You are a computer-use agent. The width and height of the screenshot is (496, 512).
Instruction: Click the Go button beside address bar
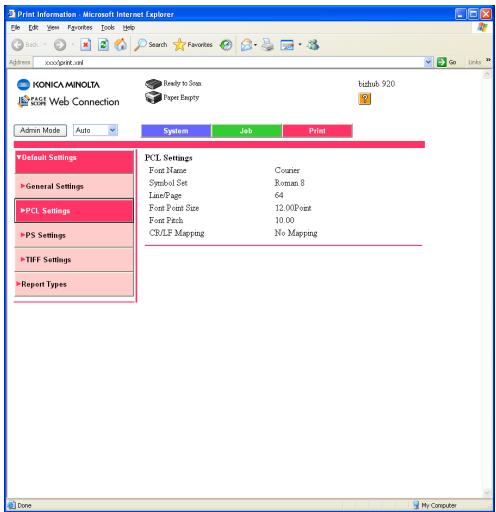pyautogui.click(x=447, y=62)
